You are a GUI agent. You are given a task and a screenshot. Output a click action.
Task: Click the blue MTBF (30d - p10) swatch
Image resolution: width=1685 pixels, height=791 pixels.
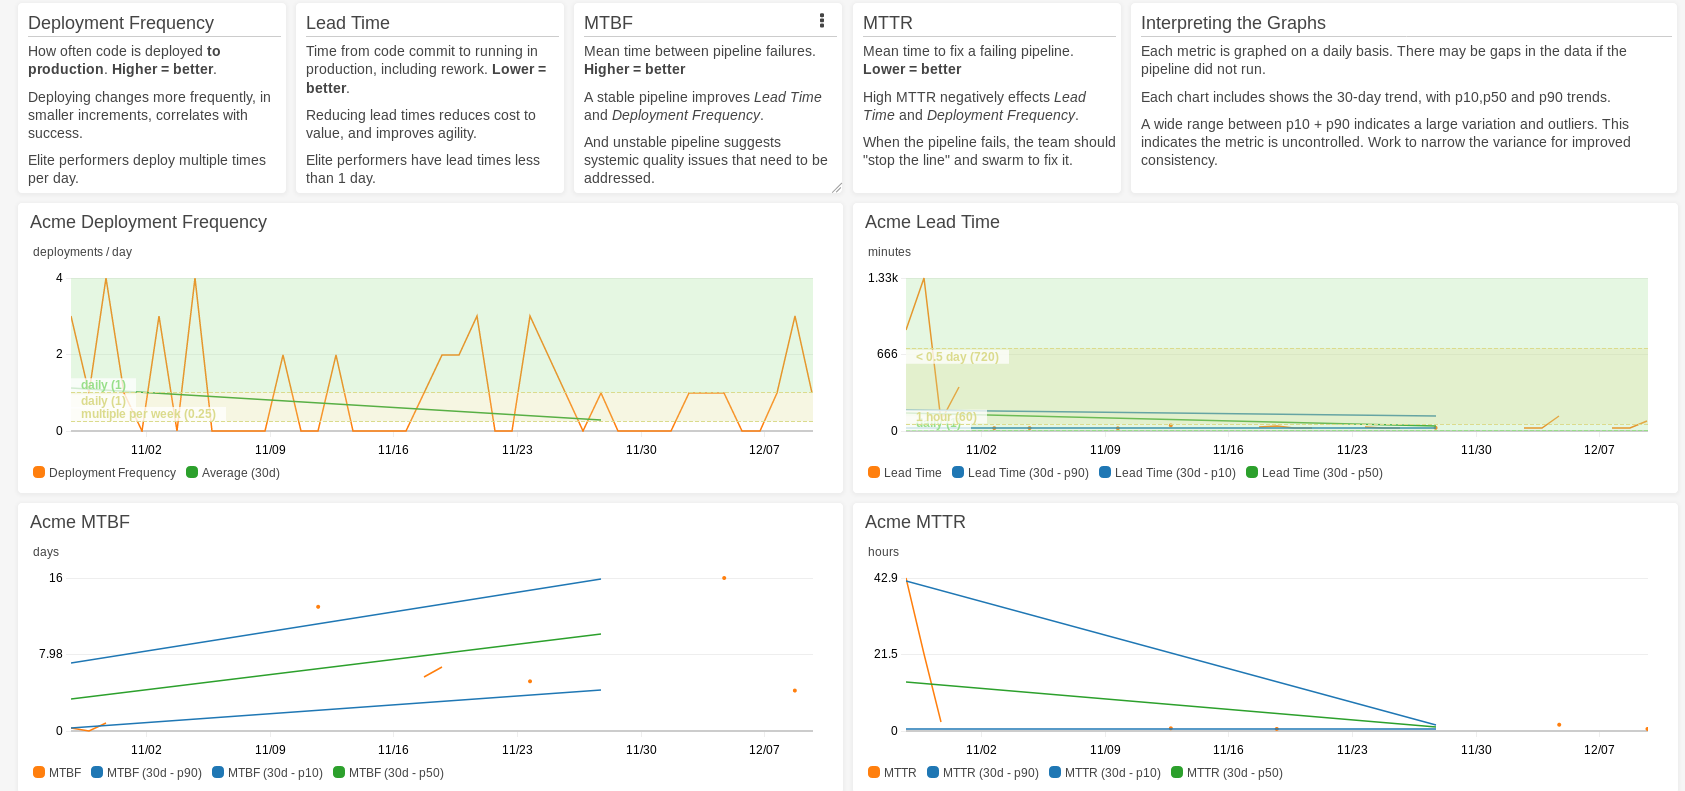(x=218, y=772)
